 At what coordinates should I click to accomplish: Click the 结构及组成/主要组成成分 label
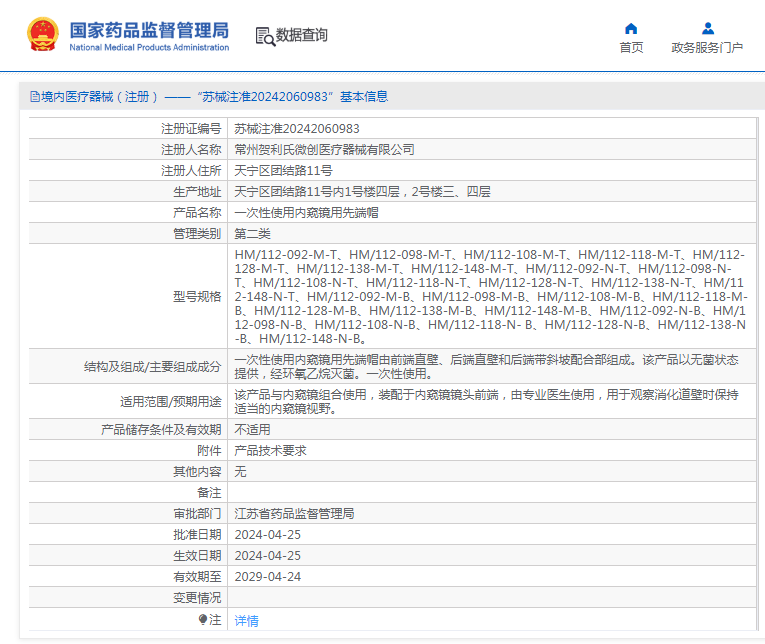152,367
